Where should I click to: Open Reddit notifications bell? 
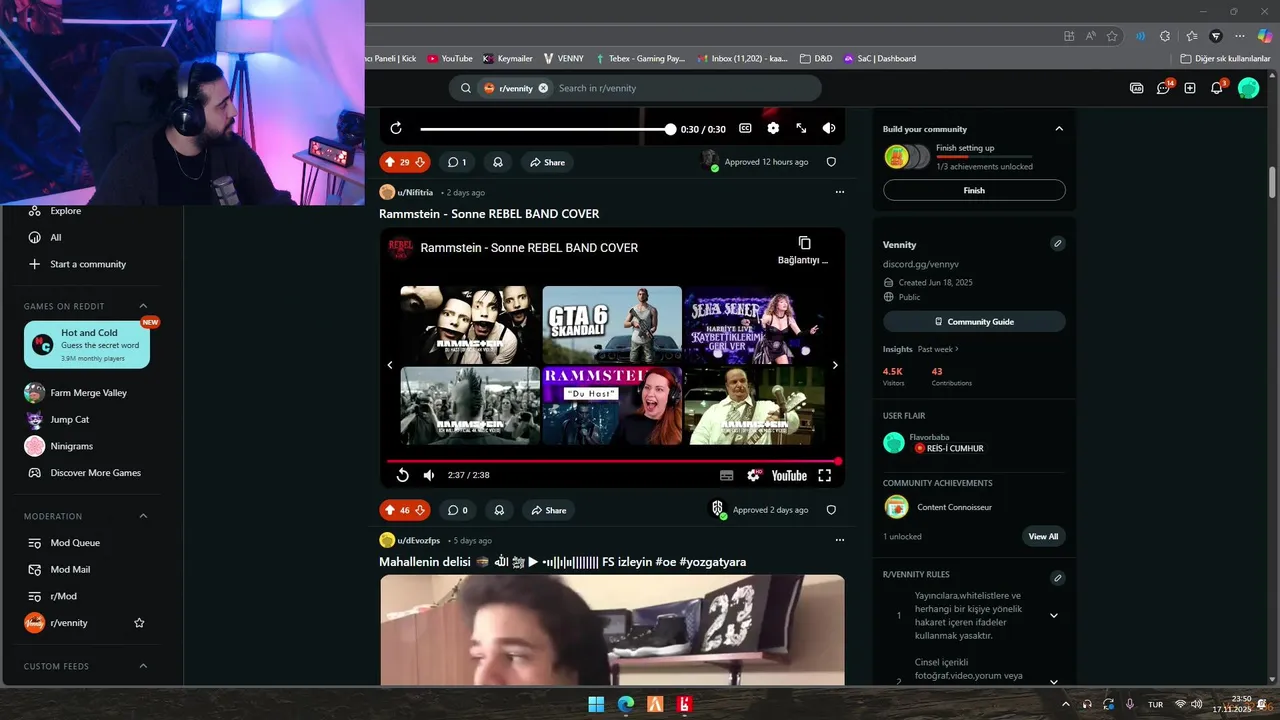tap(1217, 88)
